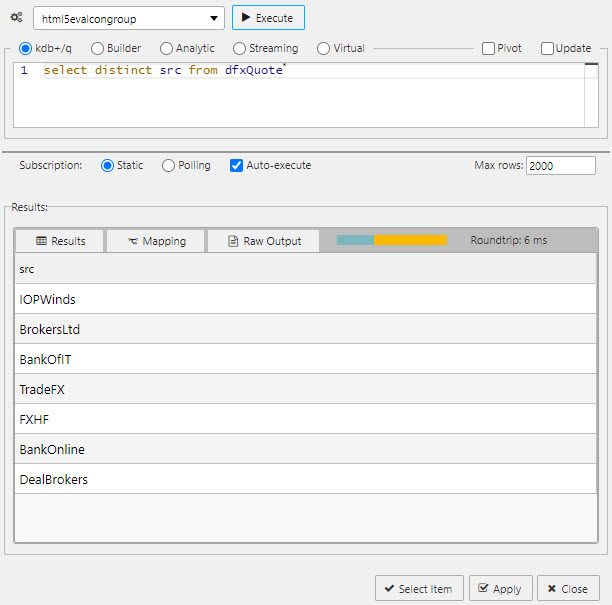Pick the Virtual query option
This screenshot has width=612, height=605.
[323, 48]
